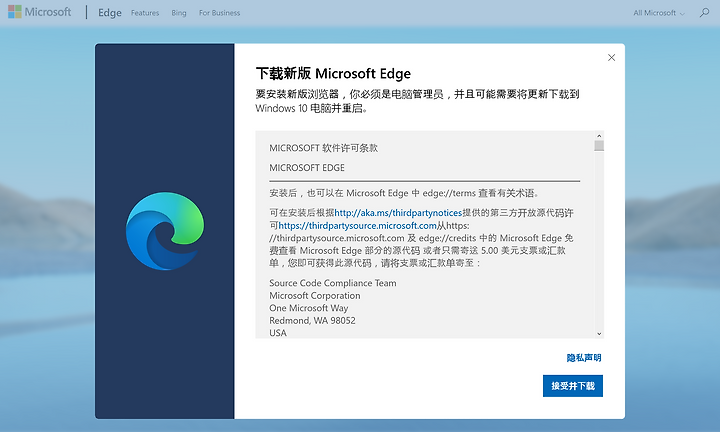Click the Redmond, WA 98052 line

[x=312, y=320]
